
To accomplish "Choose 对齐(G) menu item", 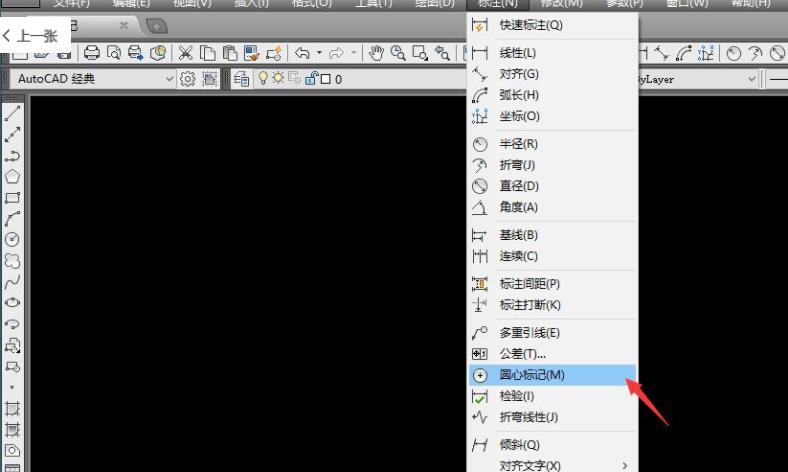I will (553, 74).
